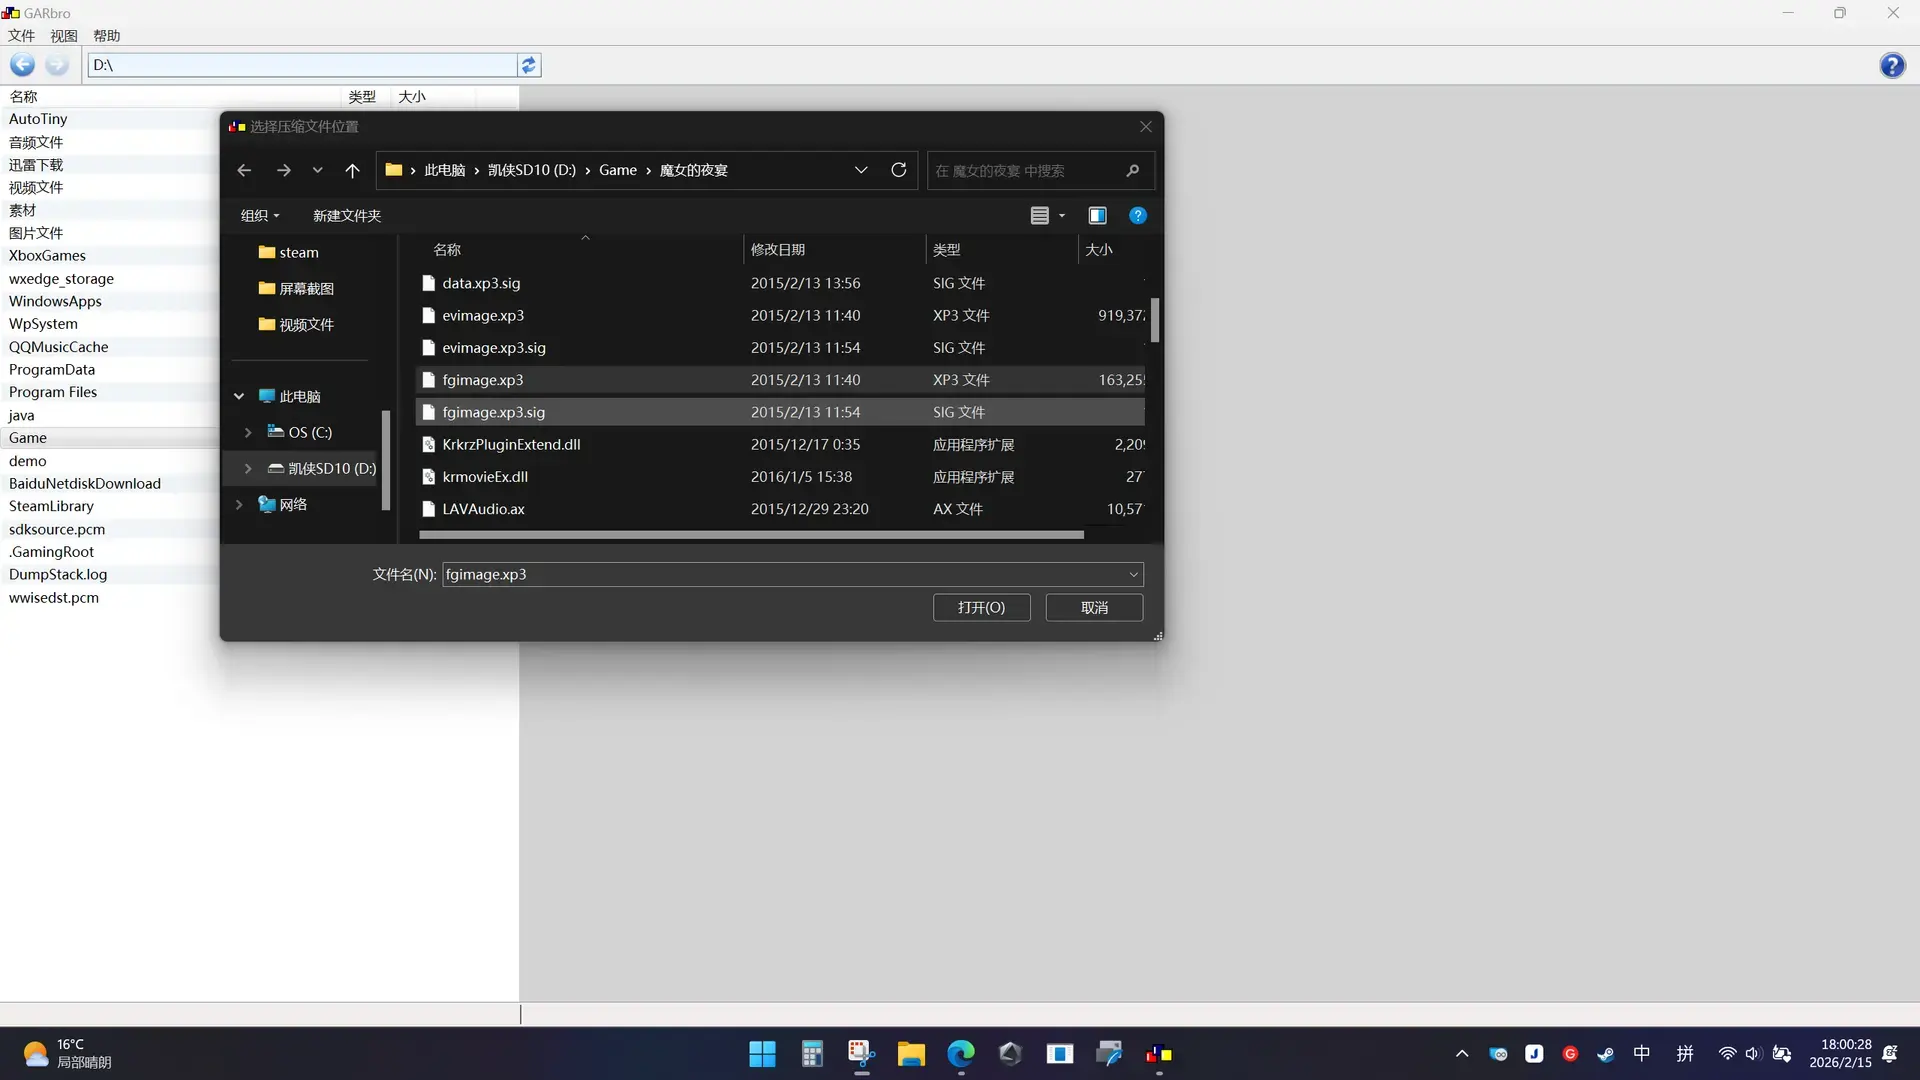
Task: Click navigation pane scrollbar in dialog
Action: tap(386, 460)
